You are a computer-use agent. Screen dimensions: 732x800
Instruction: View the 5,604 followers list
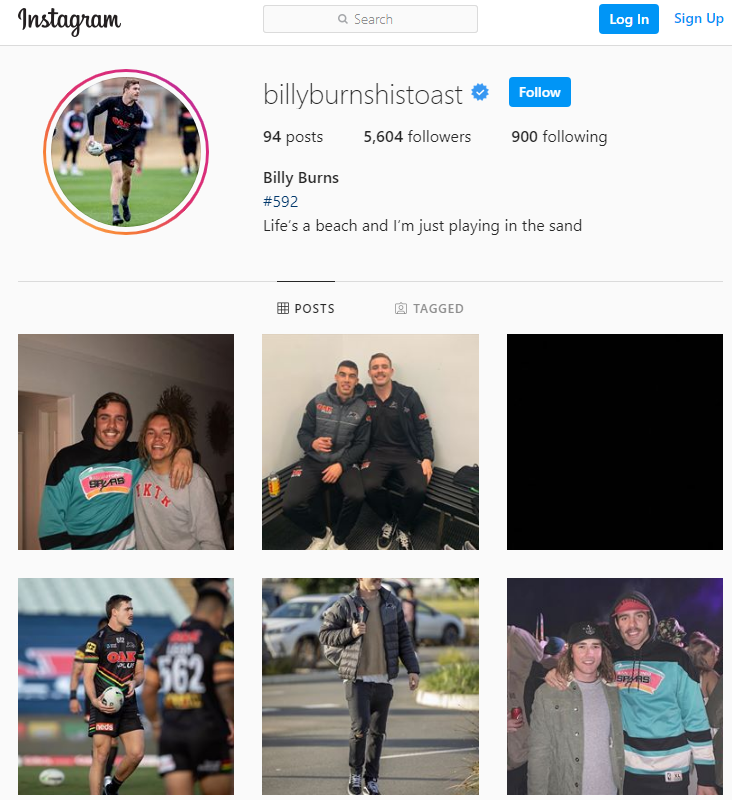417,137
